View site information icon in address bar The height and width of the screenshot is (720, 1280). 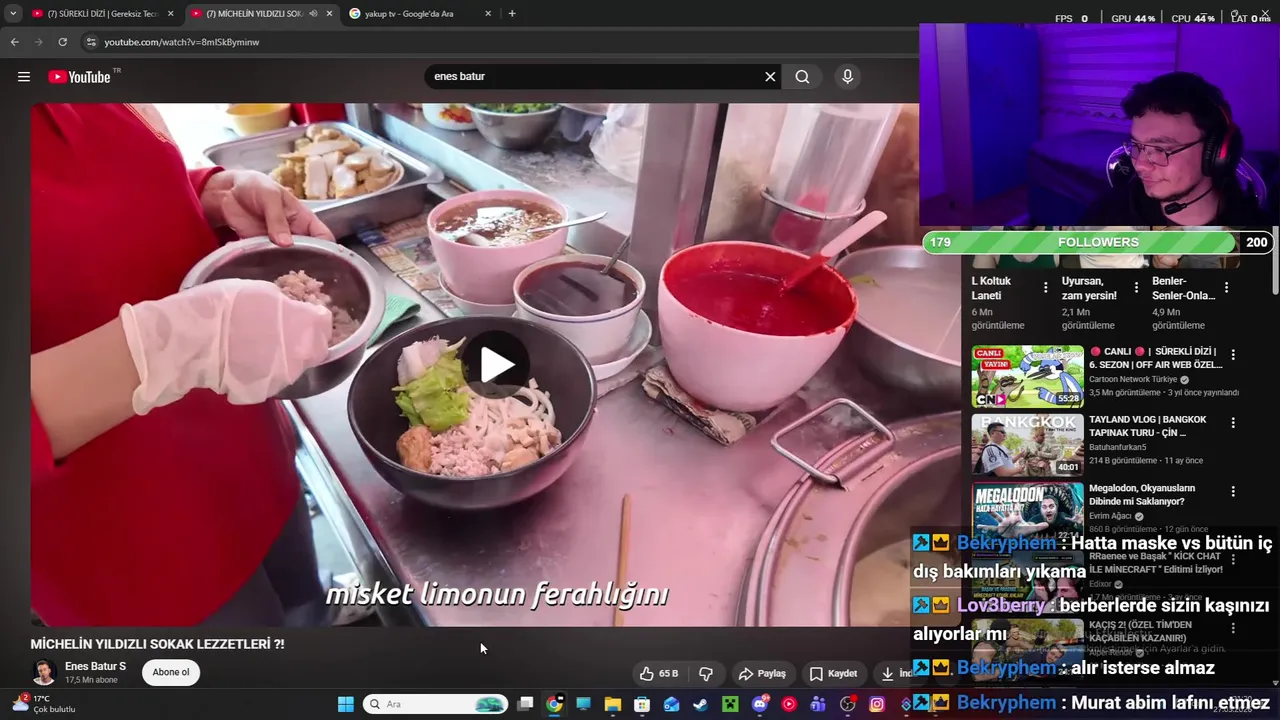91,42
